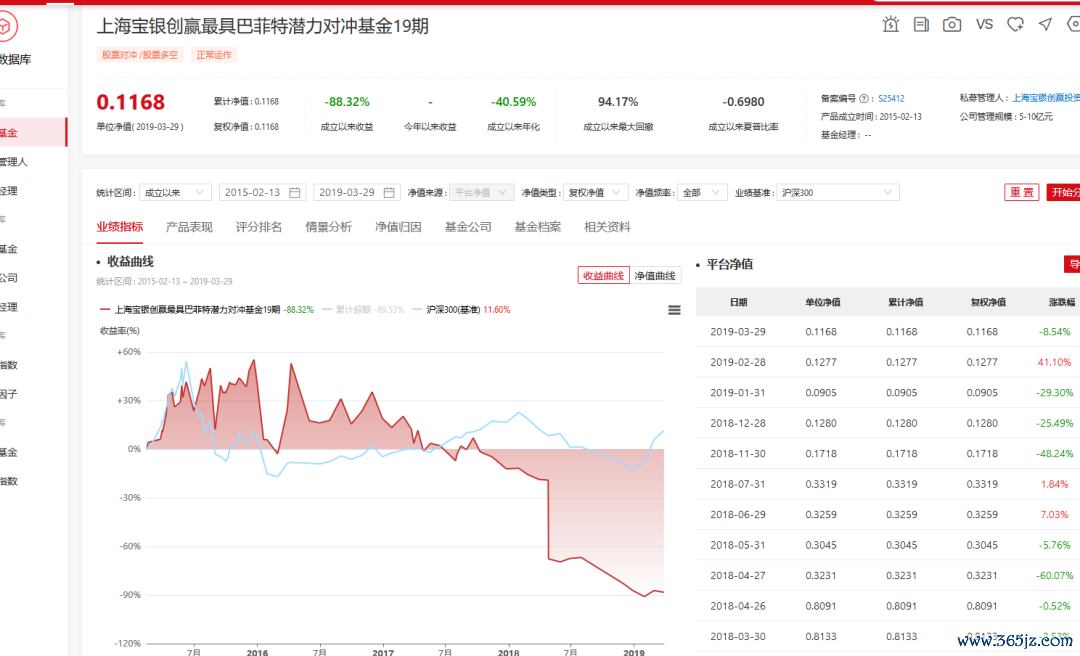Click help question mark beside 备案编号
The height and width of the screenshot is (656, 1080).
coord(864,99)
